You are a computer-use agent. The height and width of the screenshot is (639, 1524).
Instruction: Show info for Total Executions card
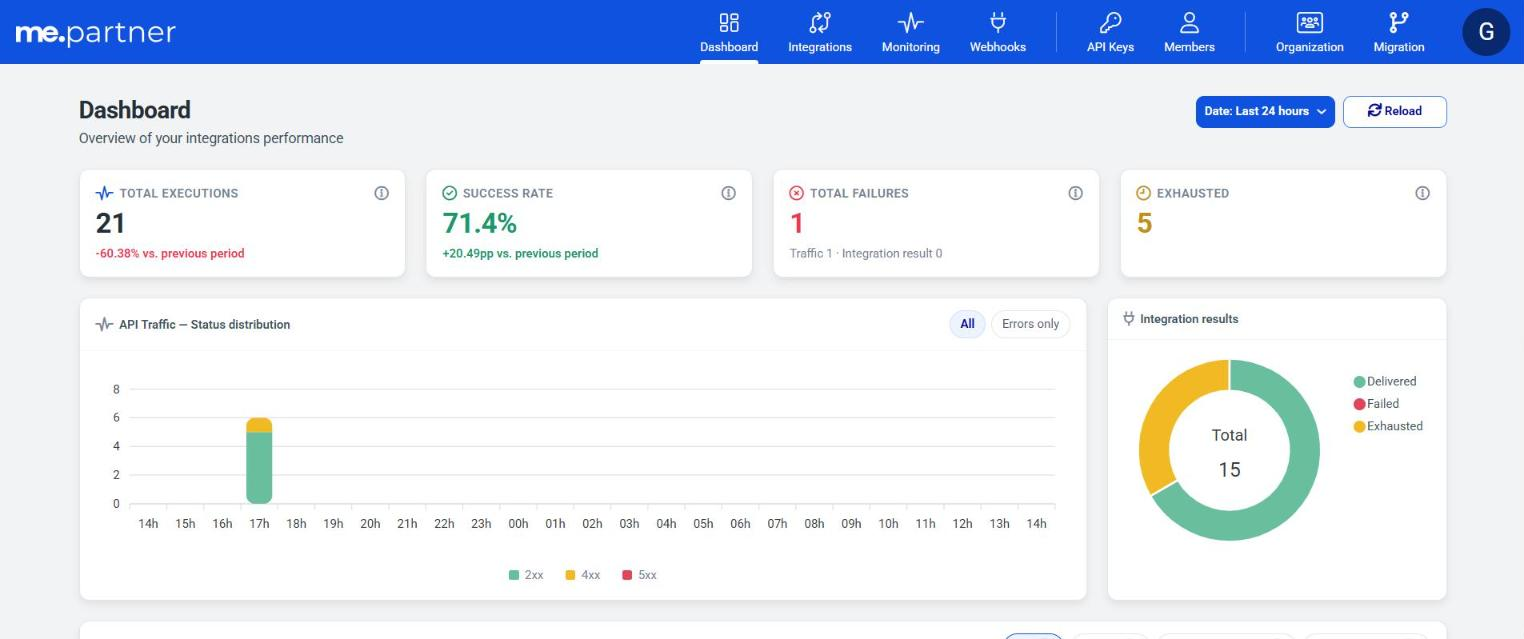pos(381,193)
